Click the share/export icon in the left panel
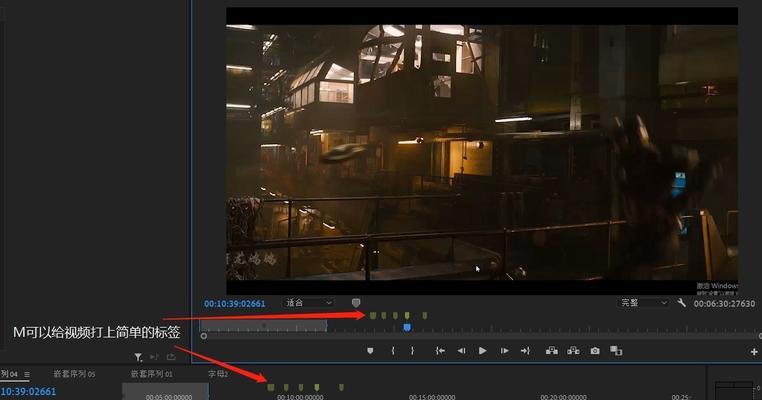 [x=171, y=357]
